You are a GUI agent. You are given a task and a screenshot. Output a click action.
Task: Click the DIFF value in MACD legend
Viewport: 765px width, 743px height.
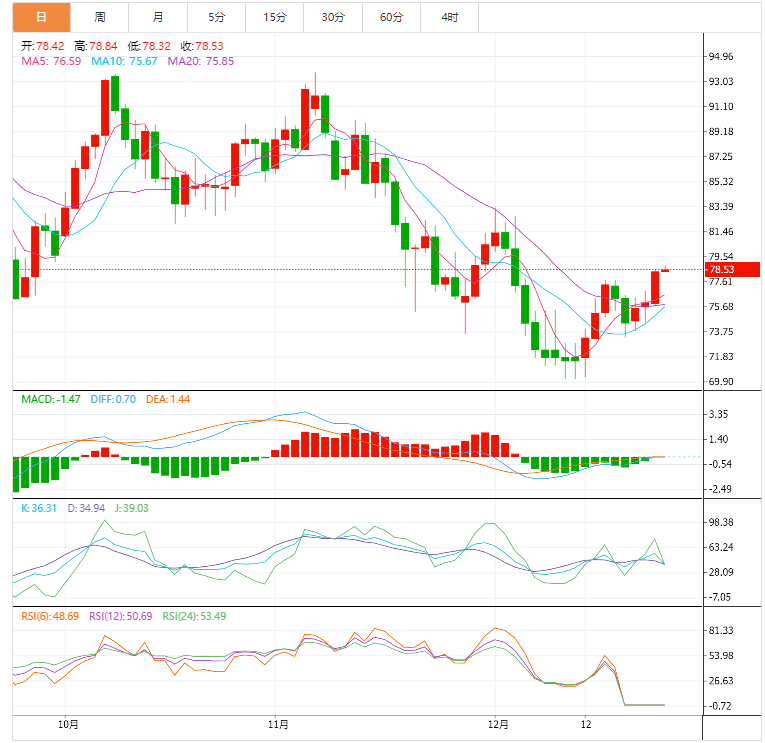click(x=112, y=399)
